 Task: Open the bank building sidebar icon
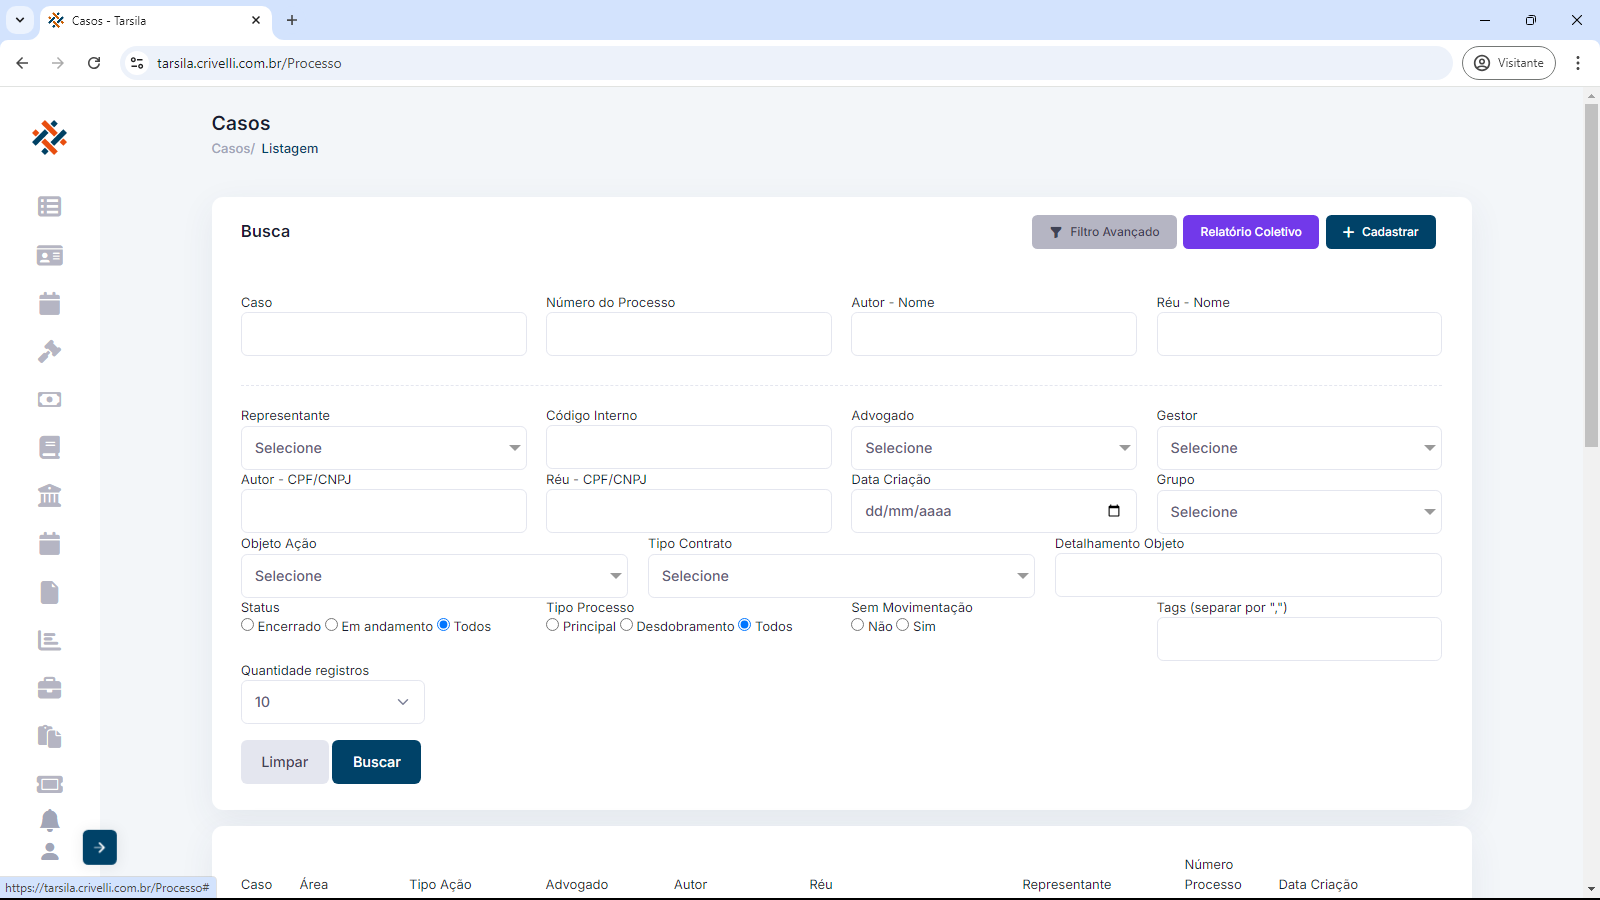click(x=49, y=495)
